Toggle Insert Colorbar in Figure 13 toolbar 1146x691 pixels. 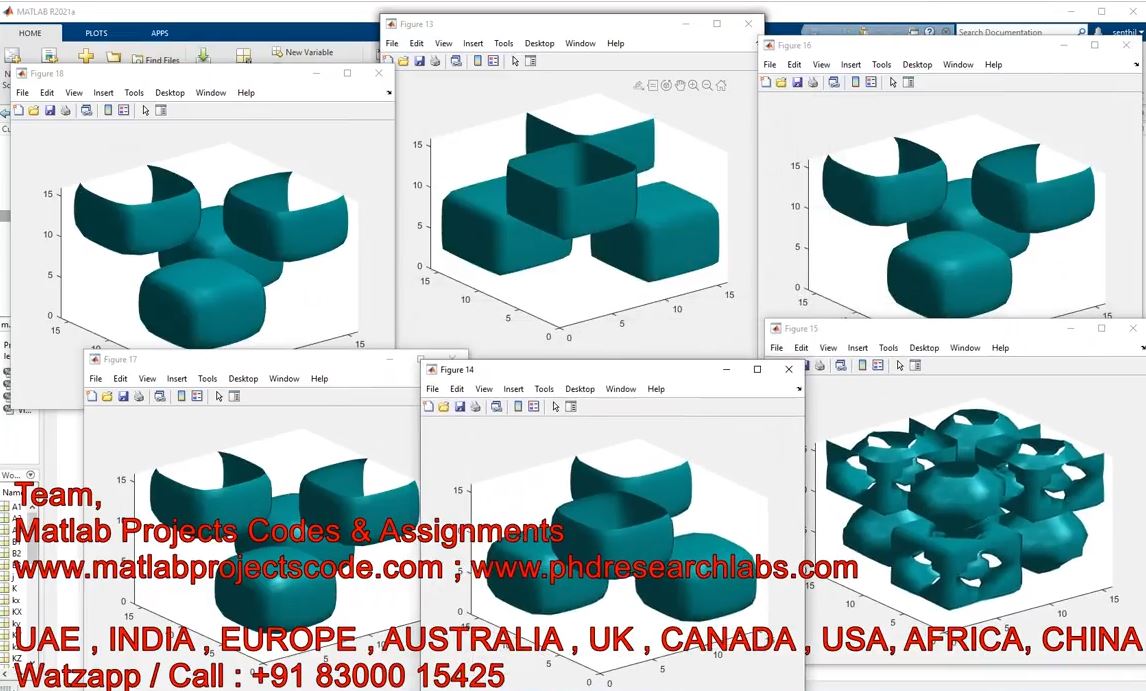pyautogui.click(x=478, y=61)
